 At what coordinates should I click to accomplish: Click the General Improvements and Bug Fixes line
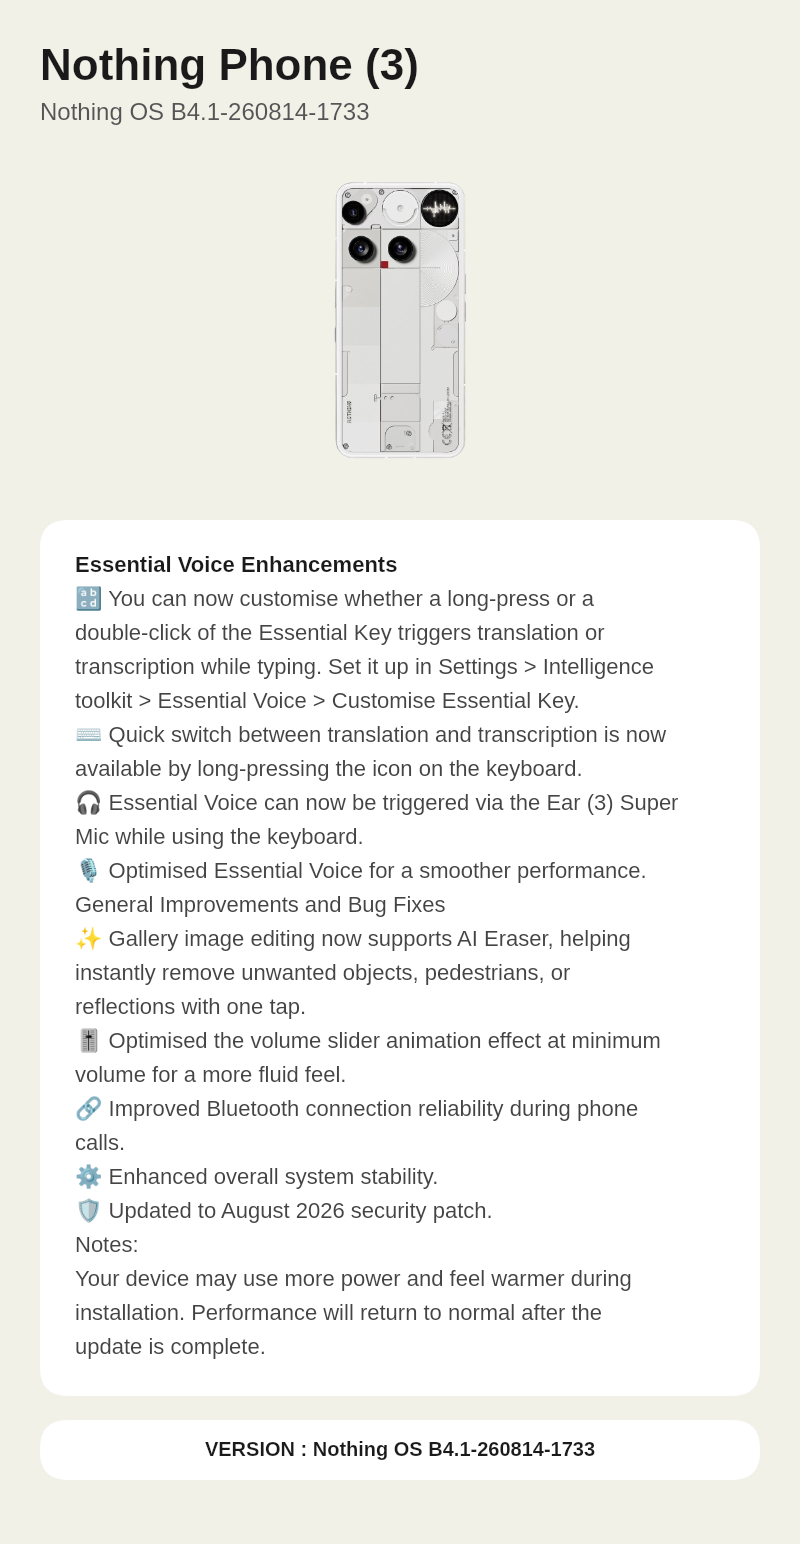(260, 905)
